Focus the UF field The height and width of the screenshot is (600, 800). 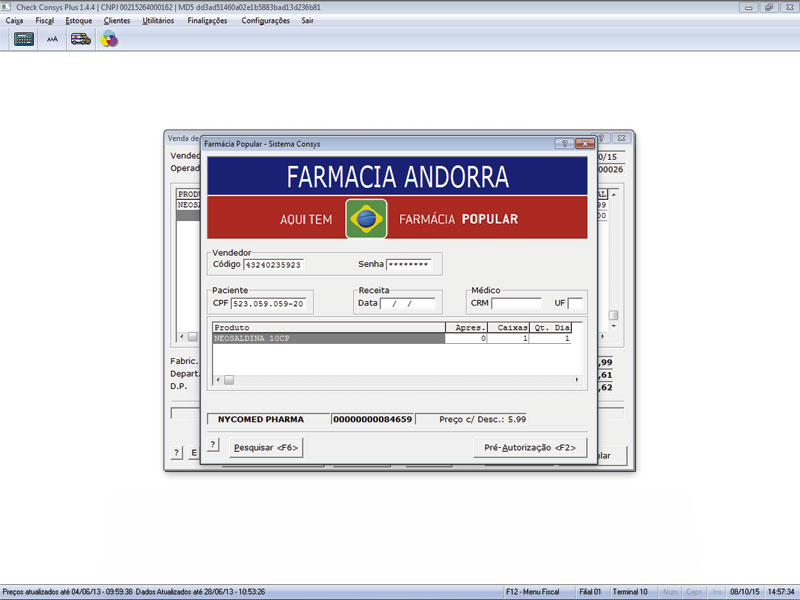(575, 303)
